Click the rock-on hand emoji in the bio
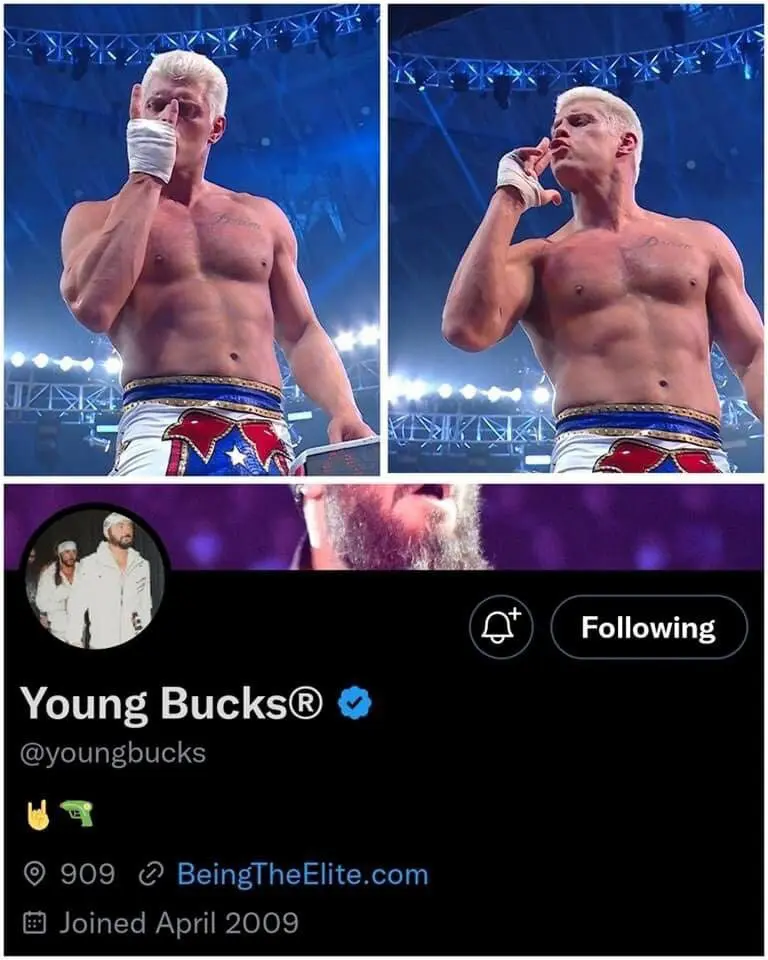The height and width of the screenshot is (960, 768). click(34, 814)
